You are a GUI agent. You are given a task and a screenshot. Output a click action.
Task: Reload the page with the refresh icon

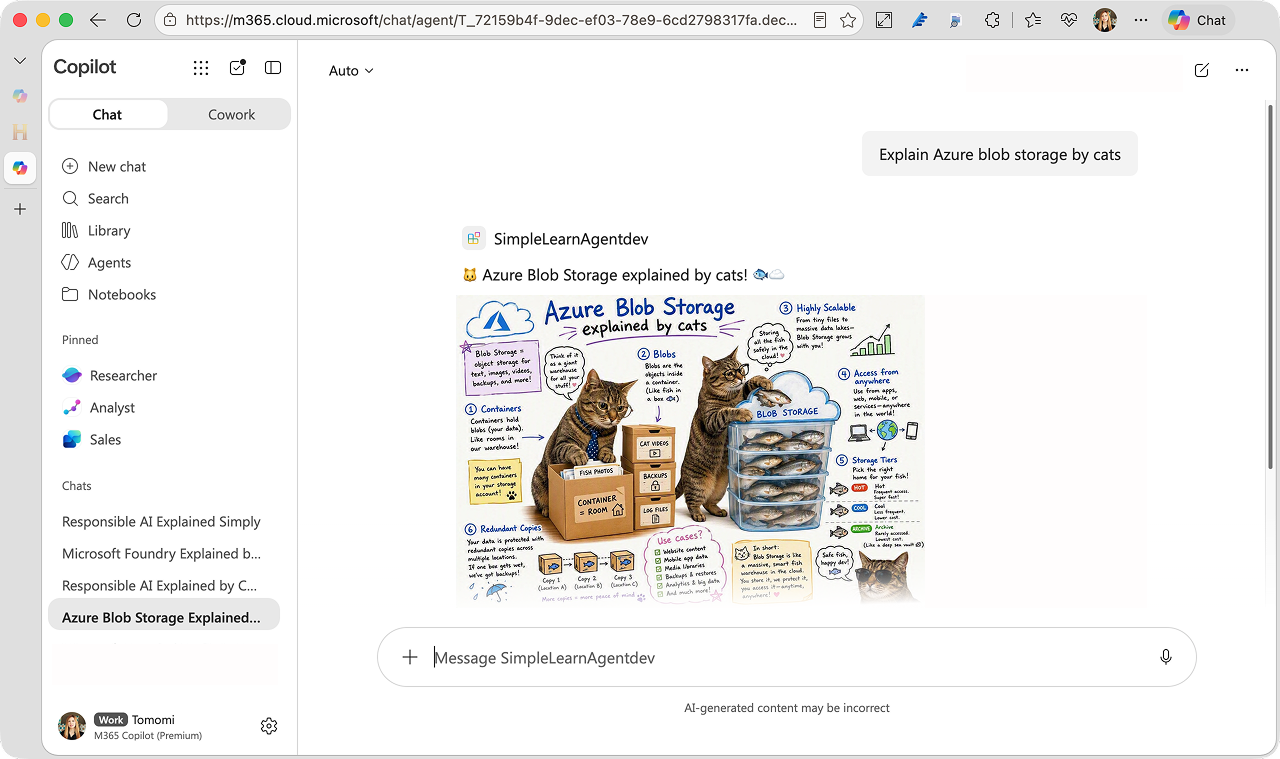(134, 20)
